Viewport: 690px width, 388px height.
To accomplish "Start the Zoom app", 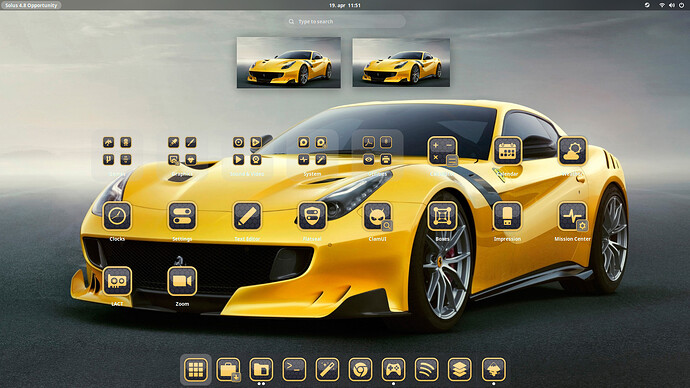I will pos(182,281).
